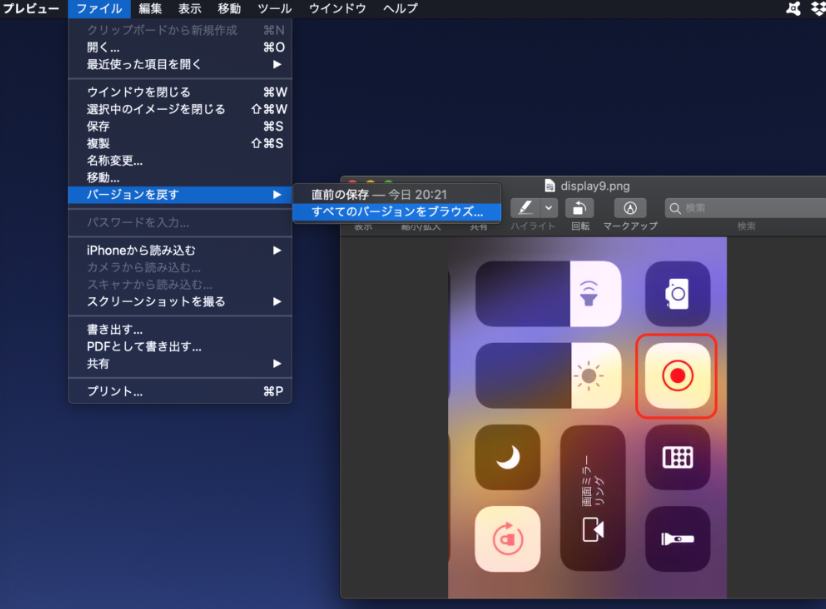Choose PDFとして書き出す...

coord(180,347)
